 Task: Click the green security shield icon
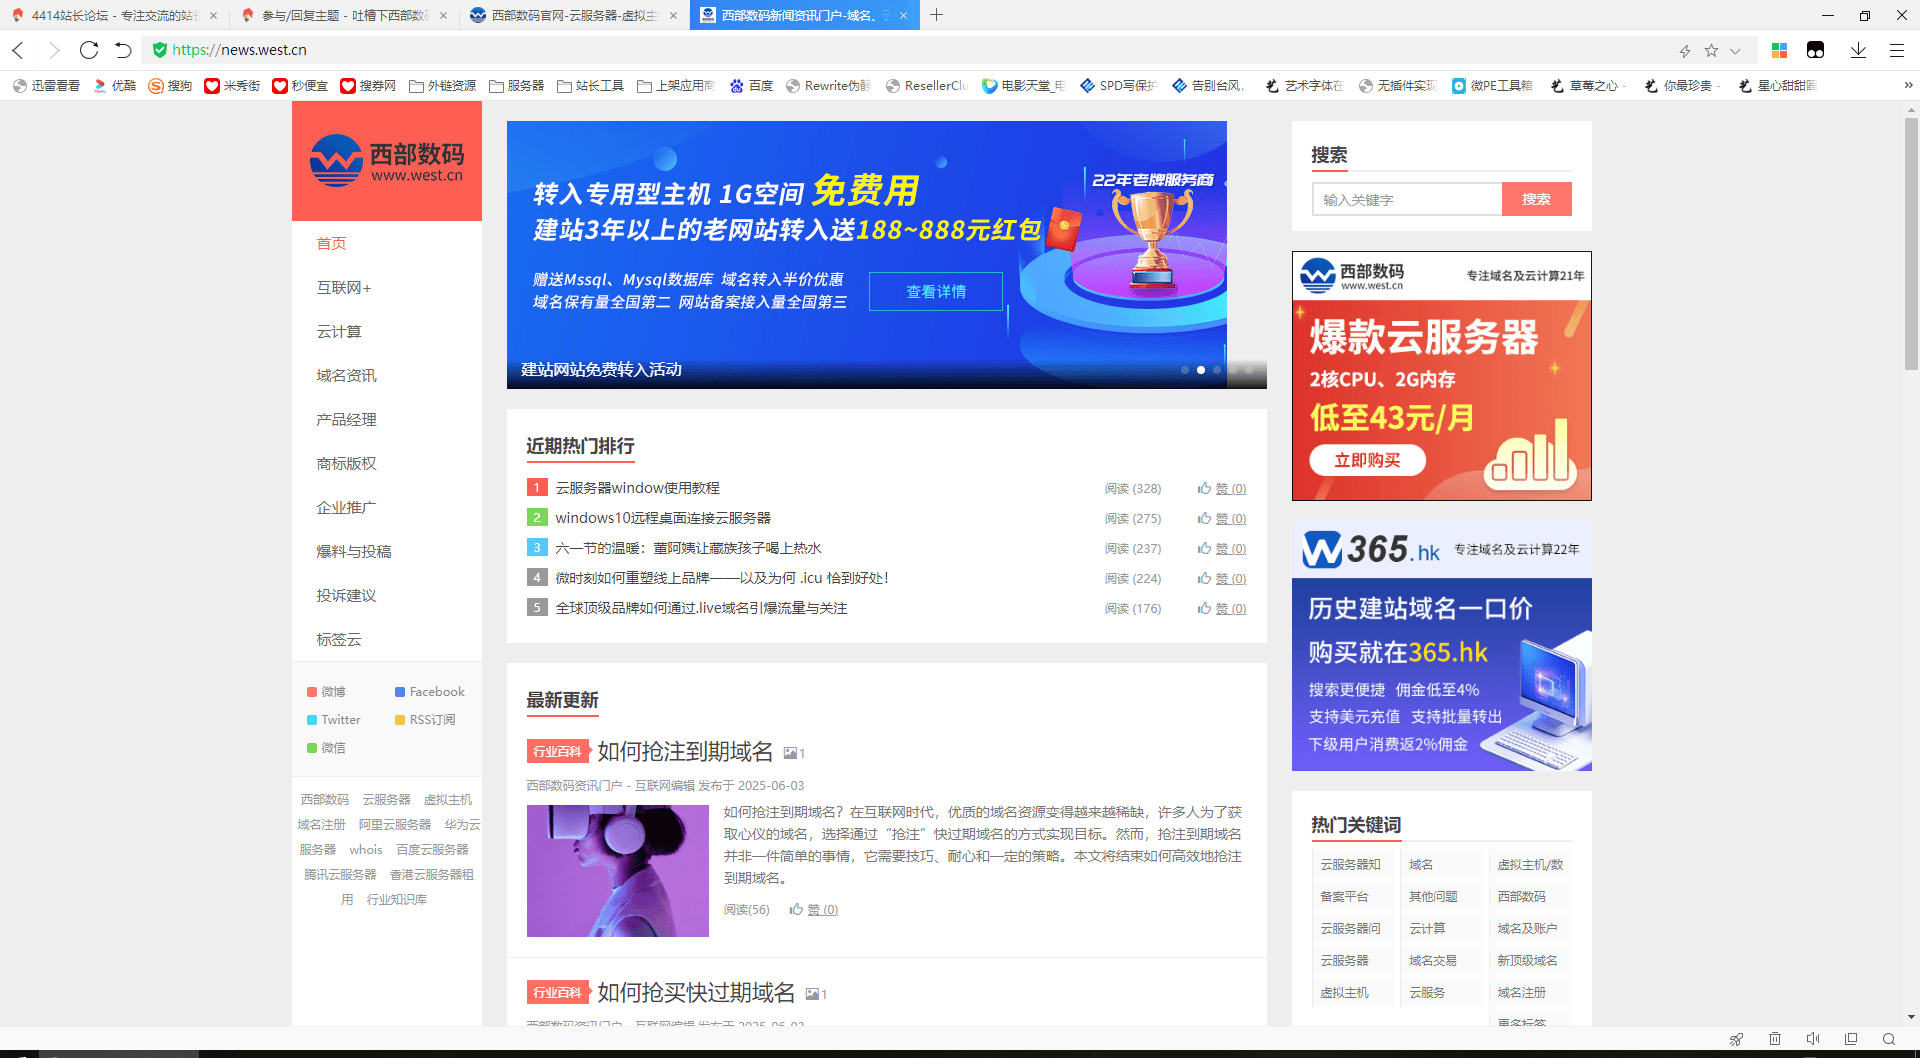pos(159,50)
